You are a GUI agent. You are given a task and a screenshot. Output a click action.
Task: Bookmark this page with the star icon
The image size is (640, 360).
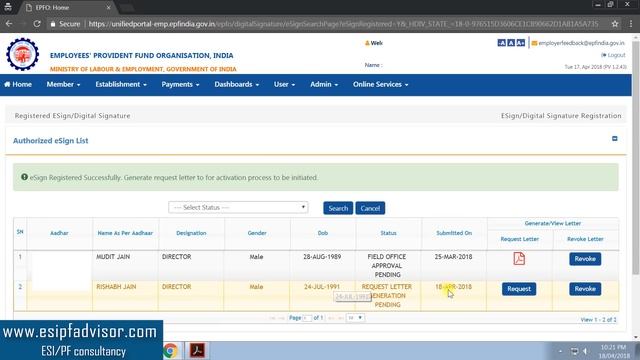(615, 24)
